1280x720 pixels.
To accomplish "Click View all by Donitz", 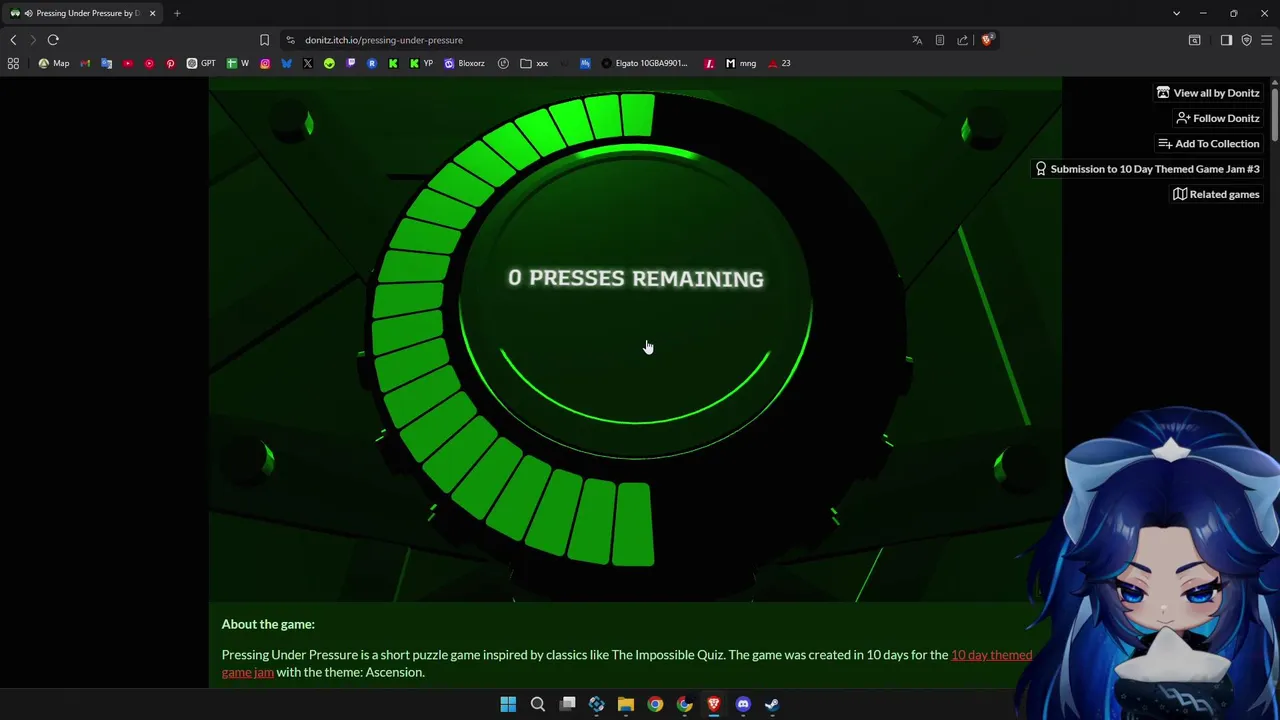I will (1208, 93).
